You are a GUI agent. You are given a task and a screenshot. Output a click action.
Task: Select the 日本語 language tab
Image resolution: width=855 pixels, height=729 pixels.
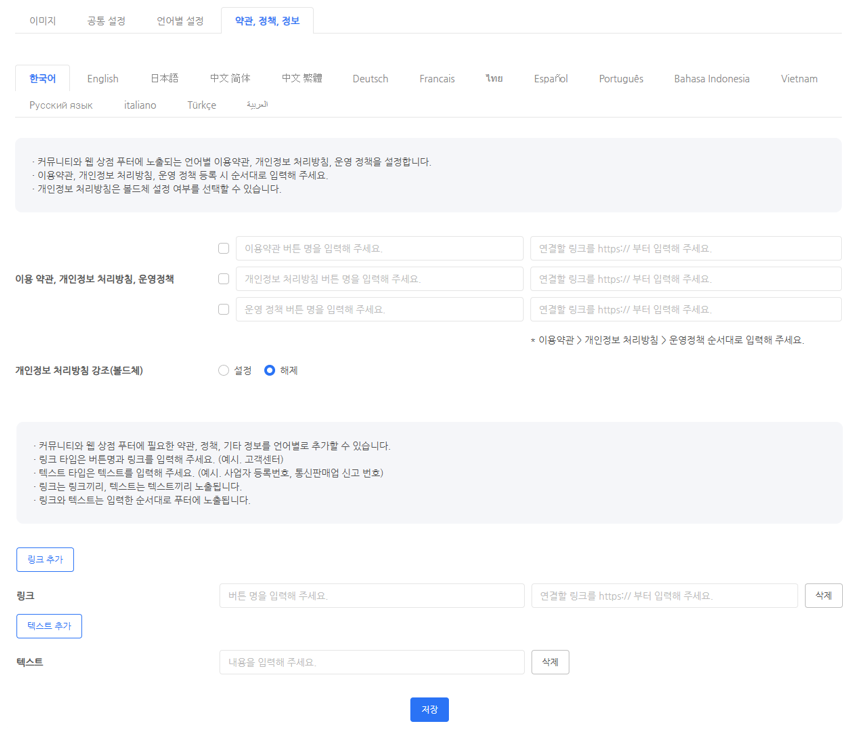(164, 79)
